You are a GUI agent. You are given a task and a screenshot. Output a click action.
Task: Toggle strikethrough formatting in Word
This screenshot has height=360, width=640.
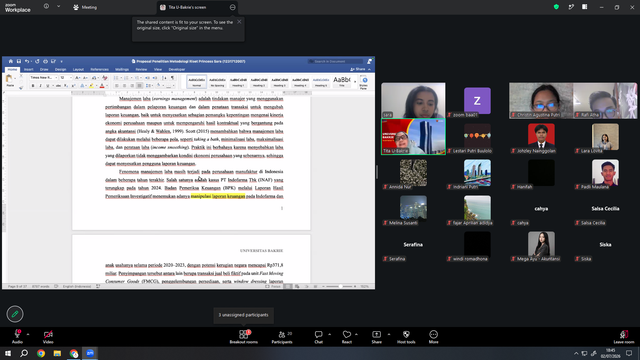[58, 86]
